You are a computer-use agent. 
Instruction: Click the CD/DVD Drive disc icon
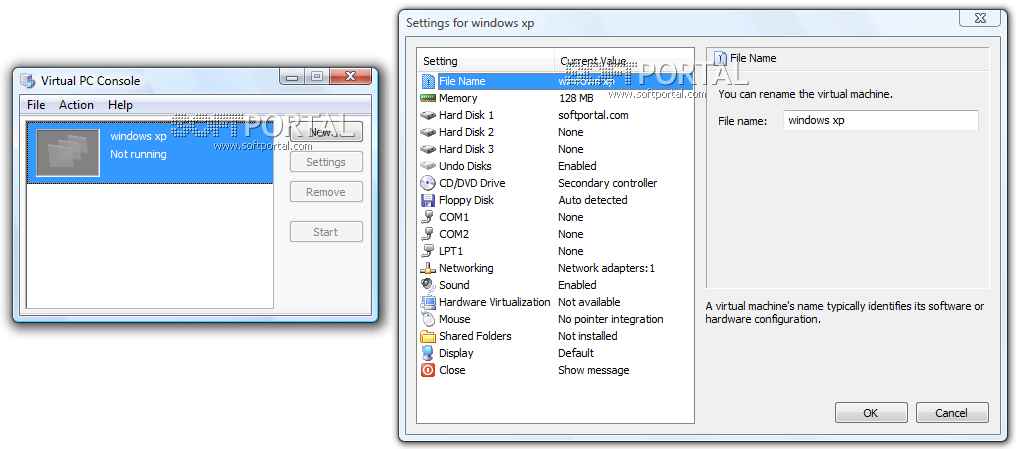pos(428,183)
